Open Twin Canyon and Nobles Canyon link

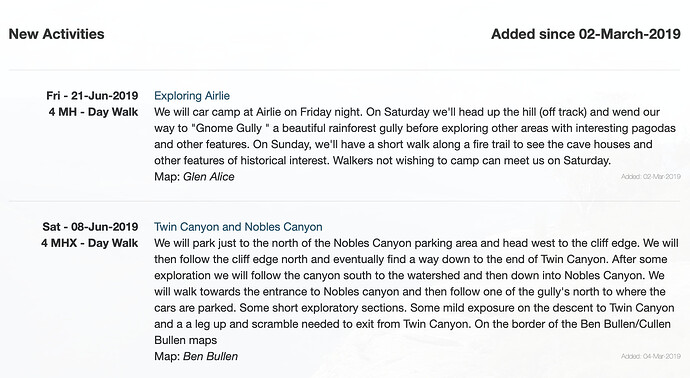238,227
